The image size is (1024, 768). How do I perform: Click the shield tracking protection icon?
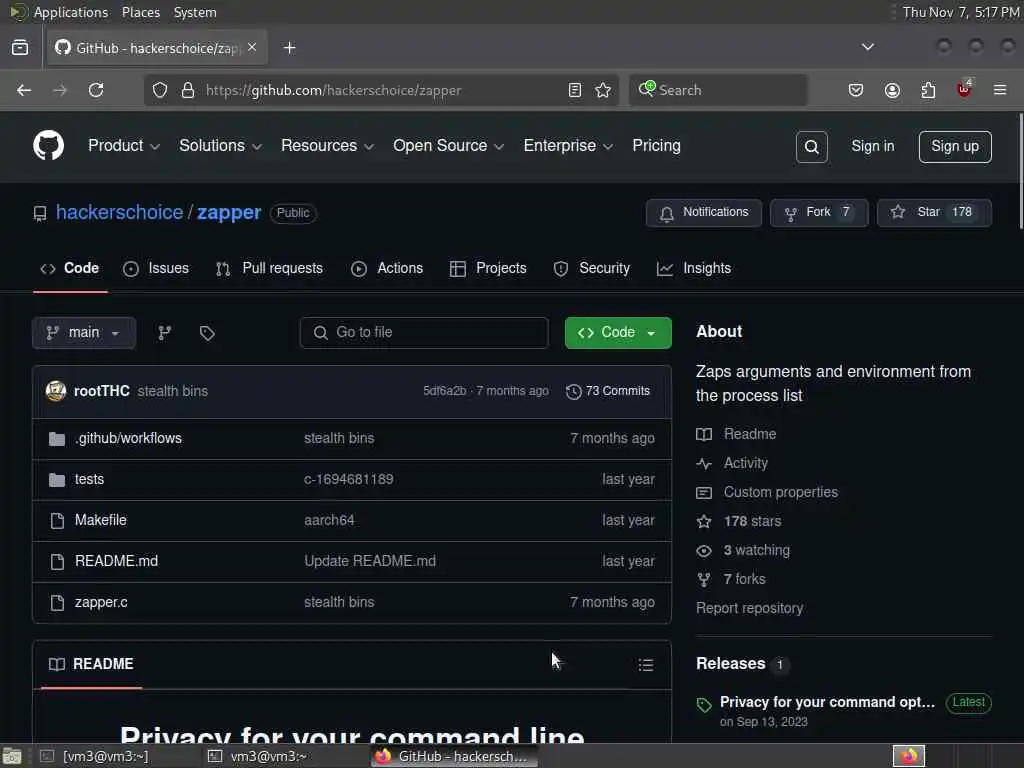(160, 90)
